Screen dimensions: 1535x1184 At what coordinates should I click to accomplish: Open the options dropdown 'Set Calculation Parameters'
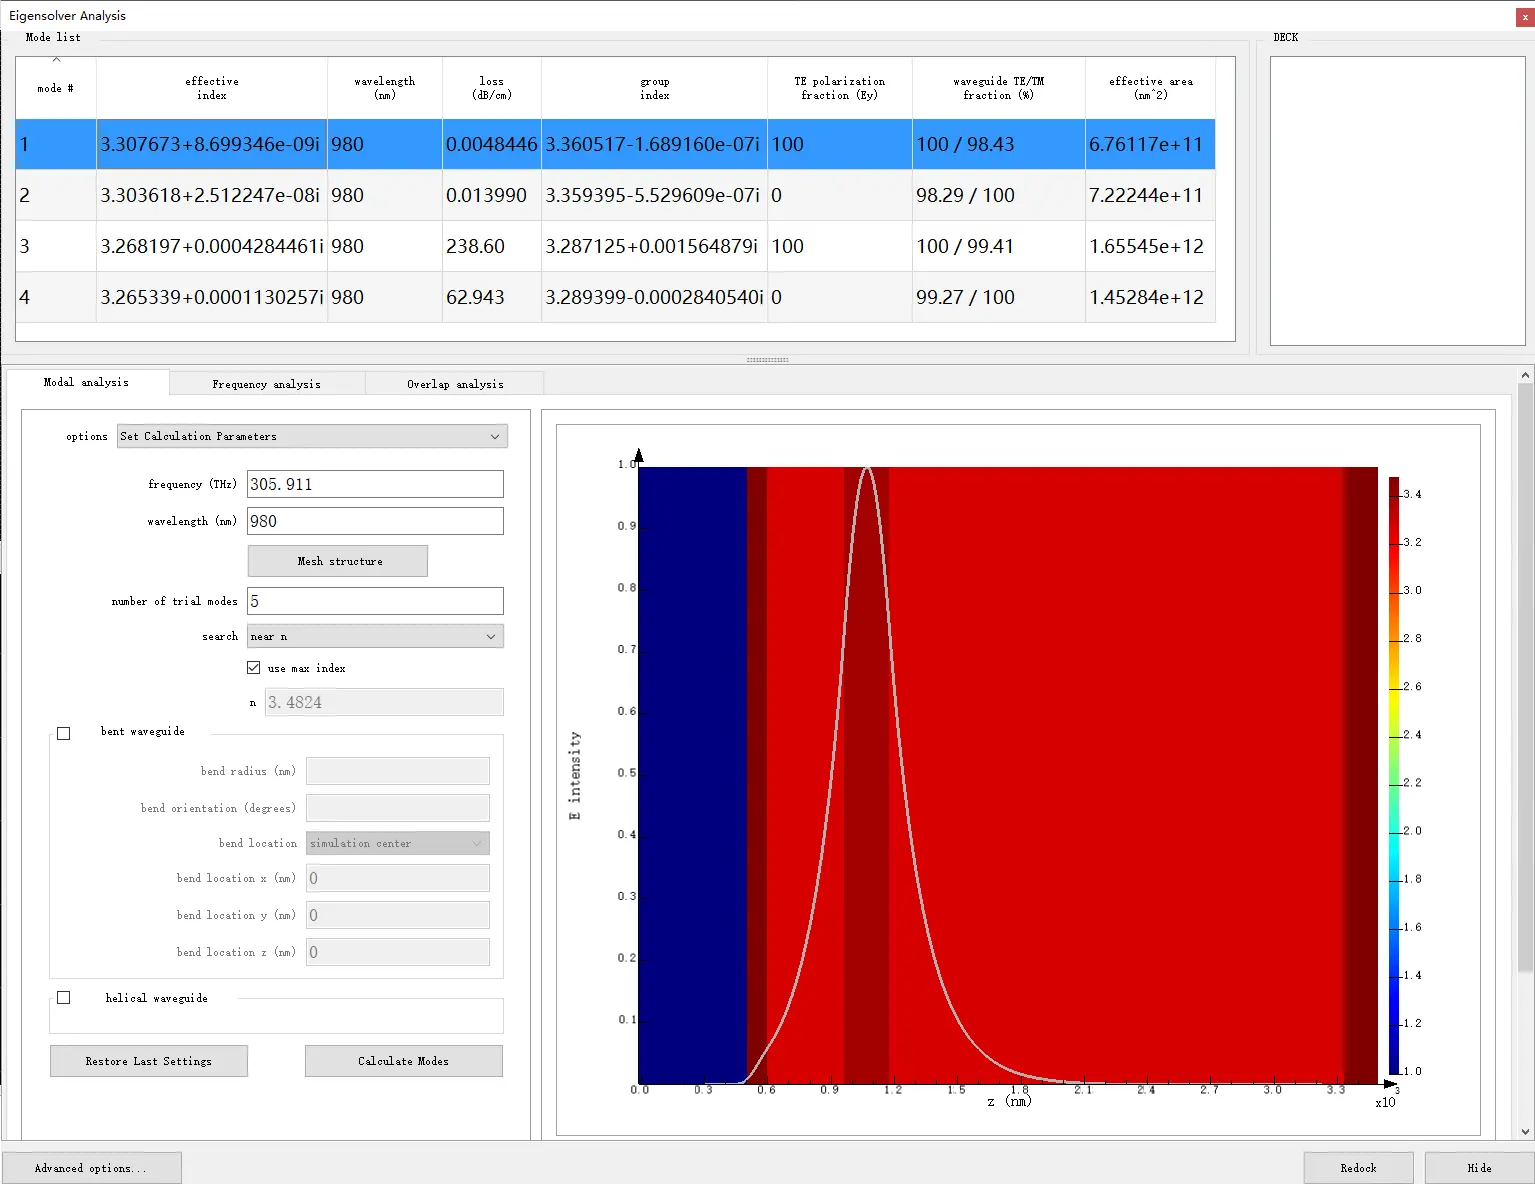click(x=312, y=436)
